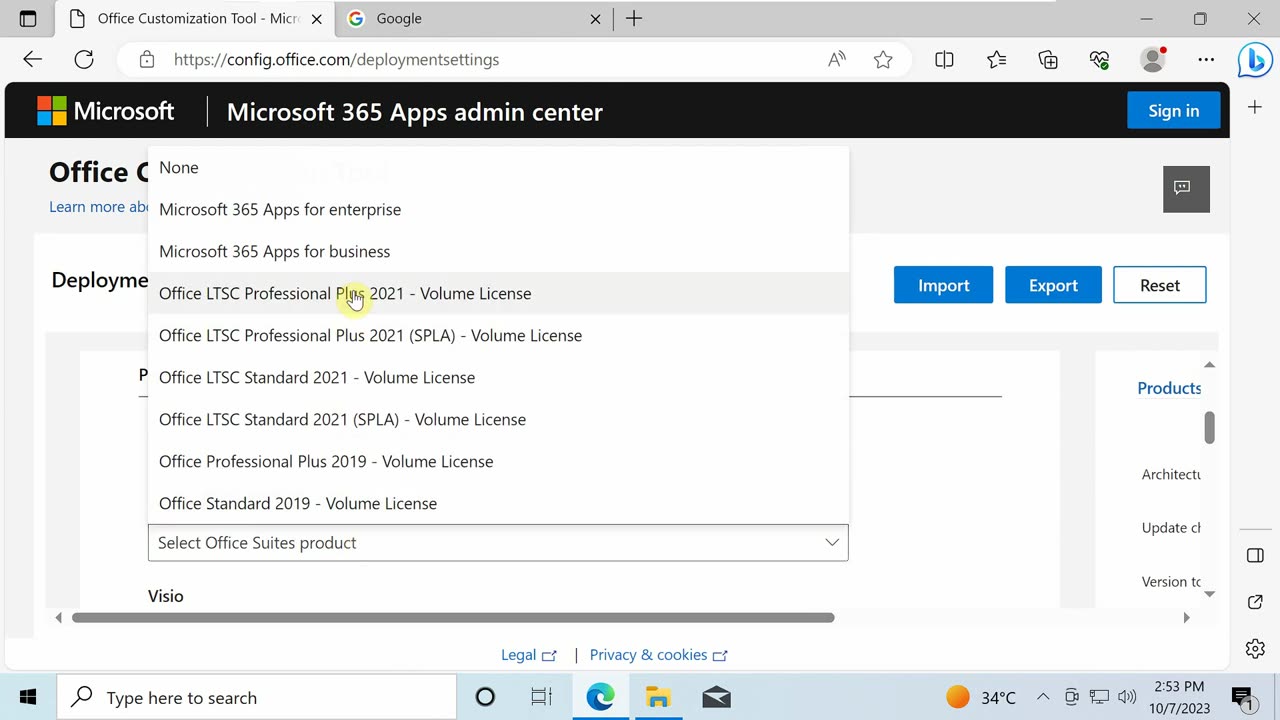
Task: Open the Legal link
Action: coord(528,655)
